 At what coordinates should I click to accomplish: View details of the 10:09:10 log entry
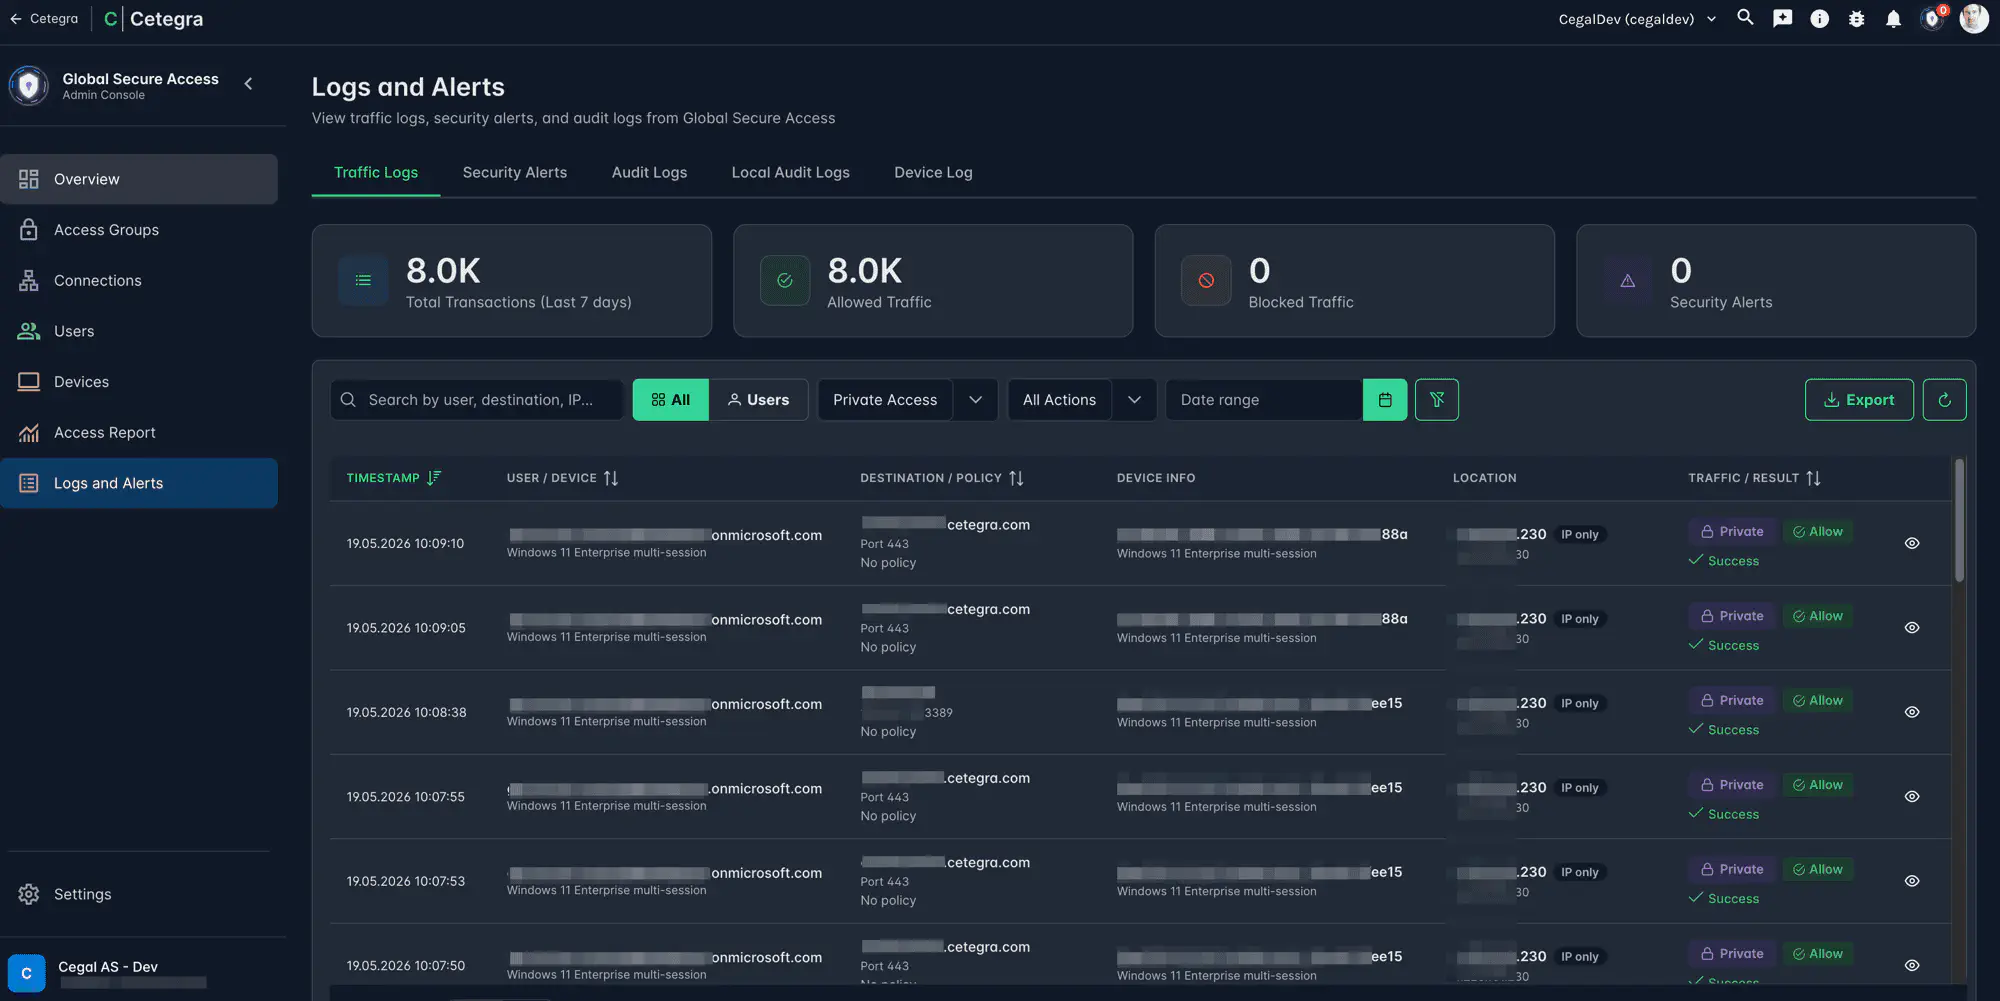[1911, 543]
